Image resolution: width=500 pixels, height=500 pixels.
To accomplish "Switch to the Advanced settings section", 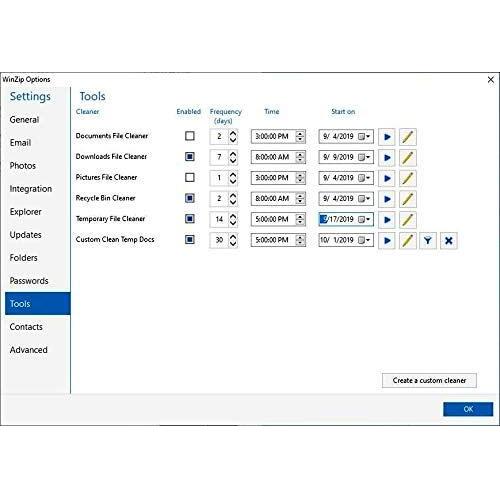I will point(29,350).
